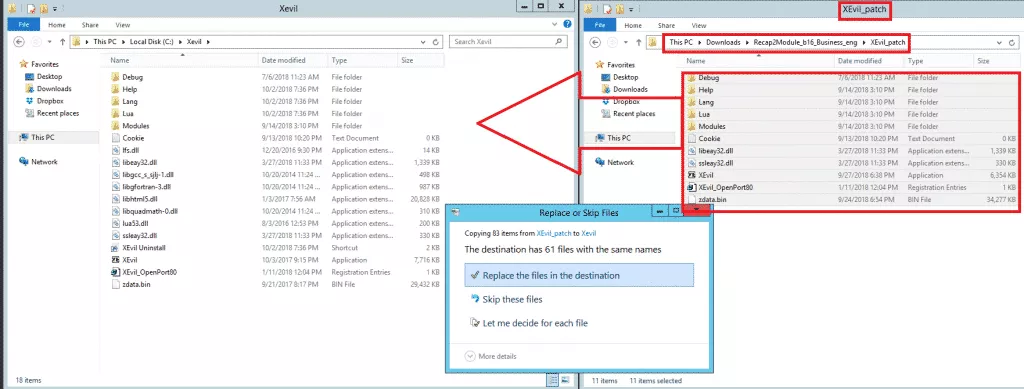Open Quick Access customize arrow in Xevil window
Screen dimensions: 1024x389
54,8
